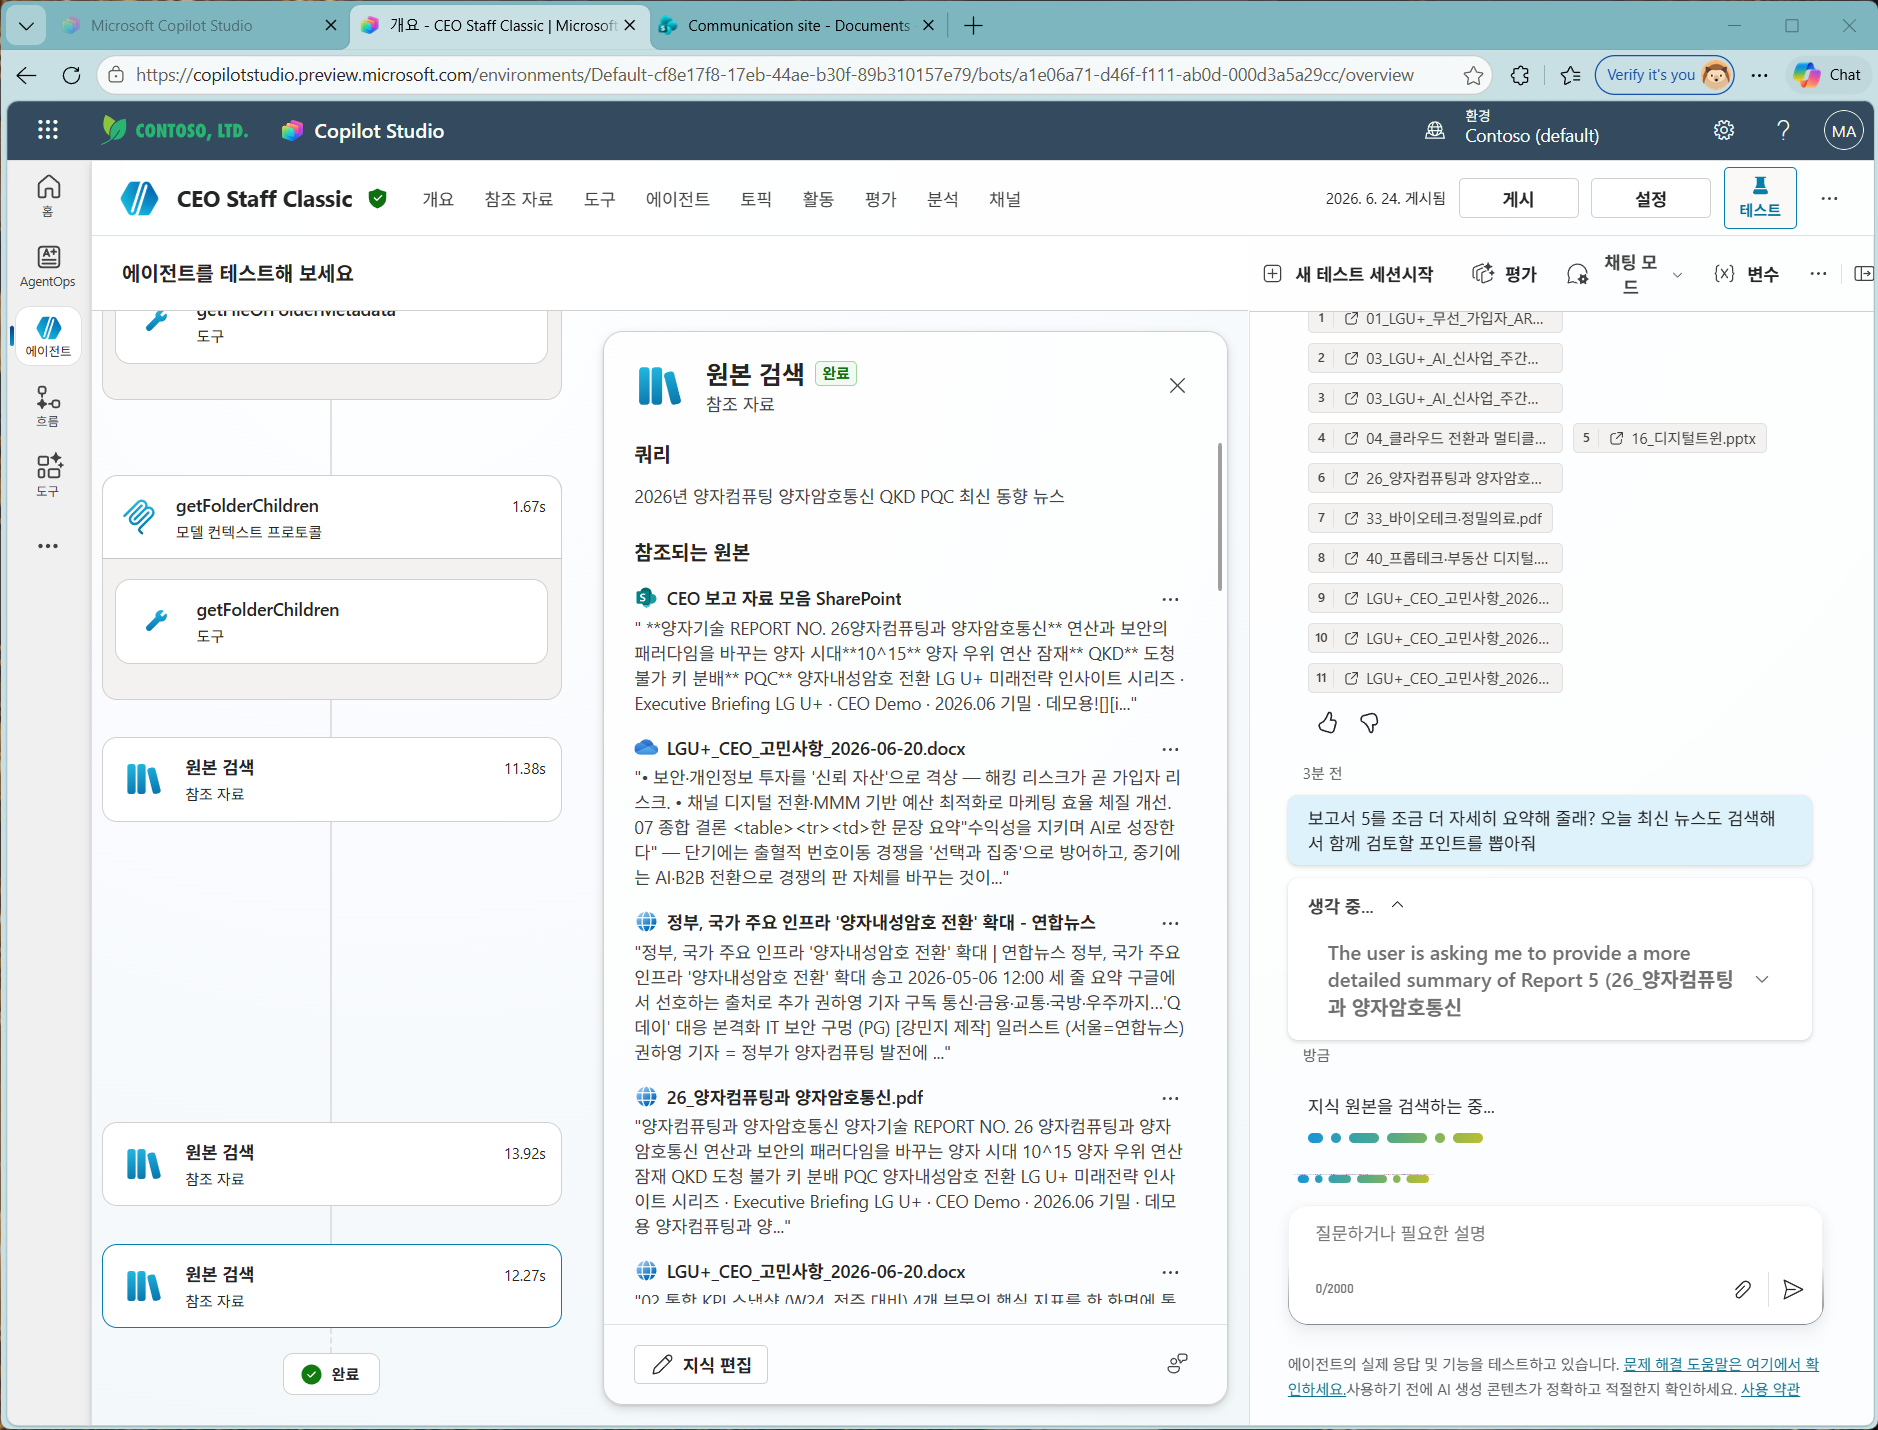
Task: Bookmark this page with the star icon
Action: tap(1473, 75)
